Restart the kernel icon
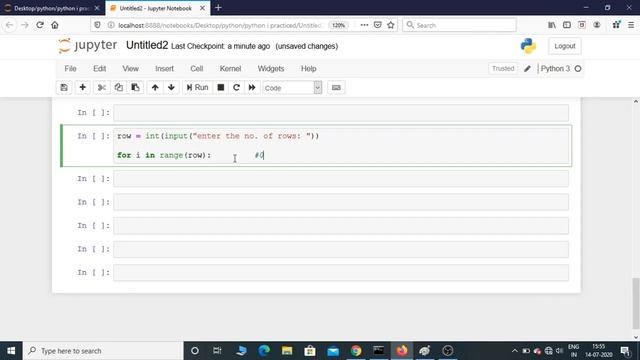Viewport: 640px width, 360px height. tap(236, 87)
